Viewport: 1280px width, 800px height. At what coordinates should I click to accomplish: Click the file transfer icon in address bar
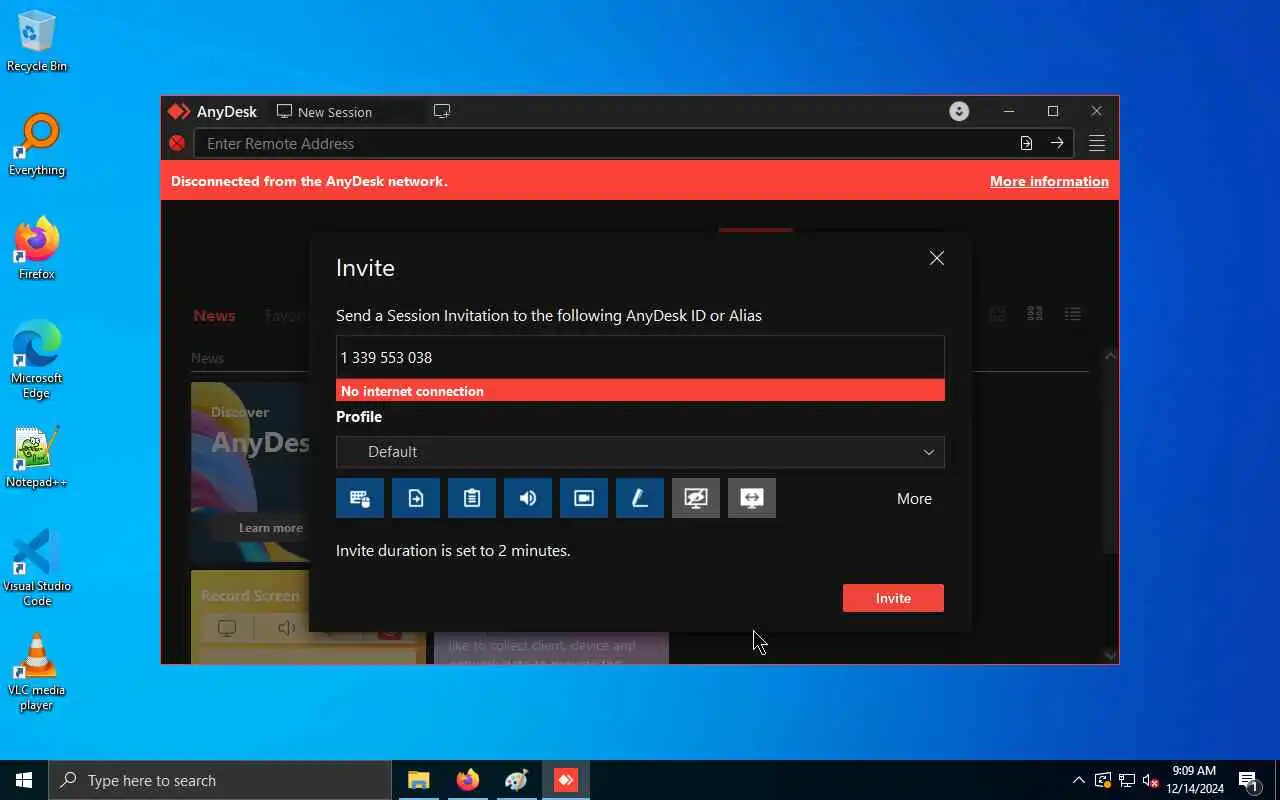[x=1026, y=143]
